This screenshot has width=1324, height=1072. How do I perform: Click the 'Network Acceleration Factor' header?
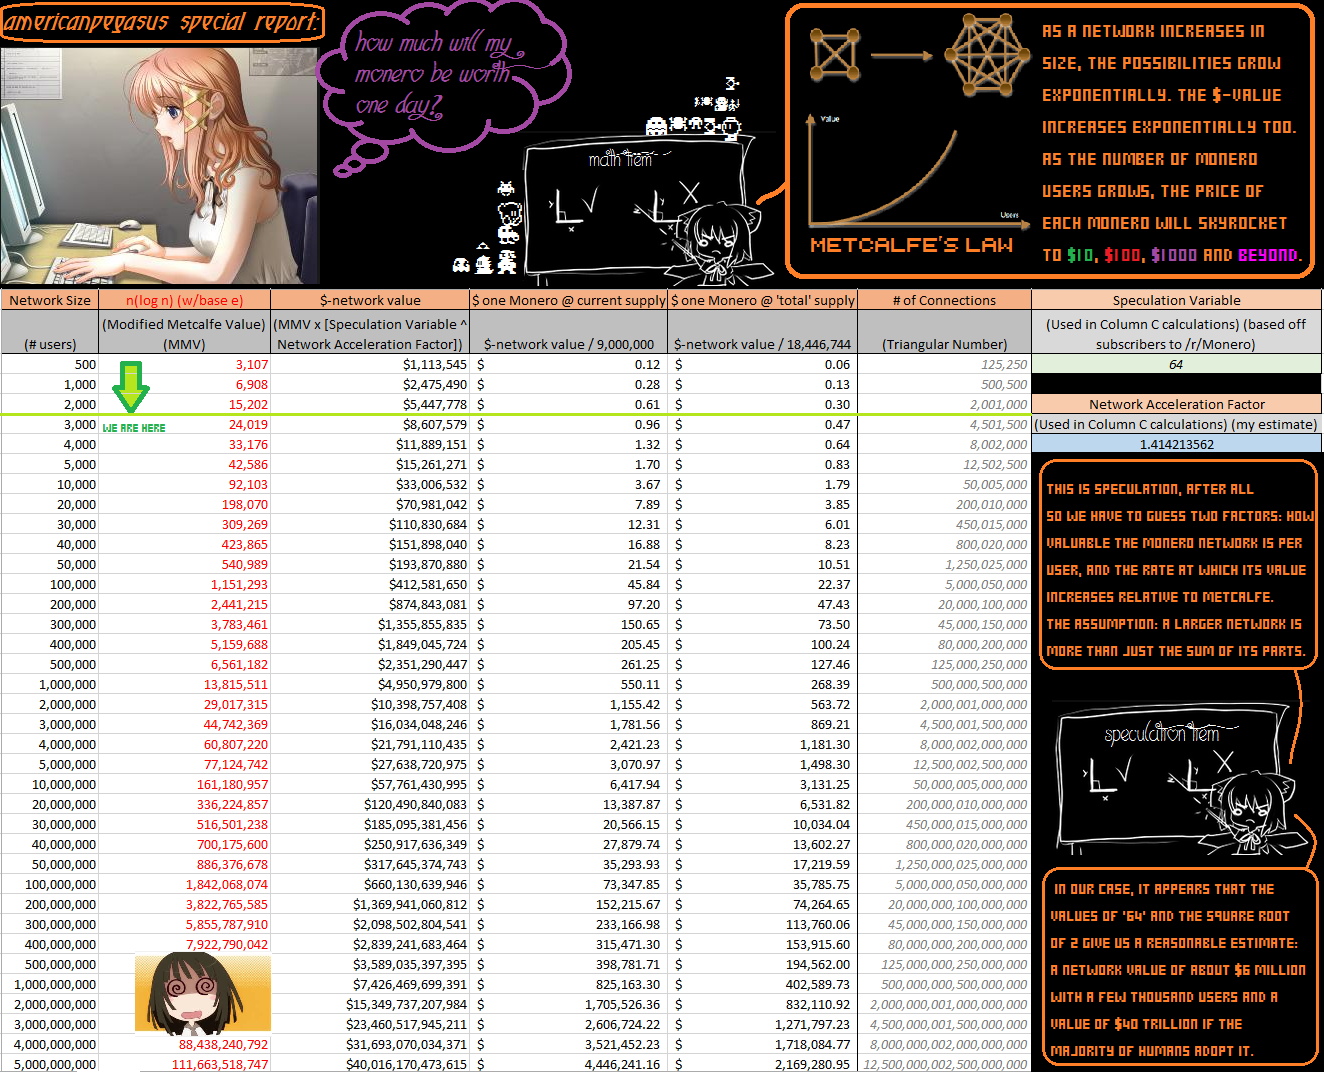(x=1176, y=404)
